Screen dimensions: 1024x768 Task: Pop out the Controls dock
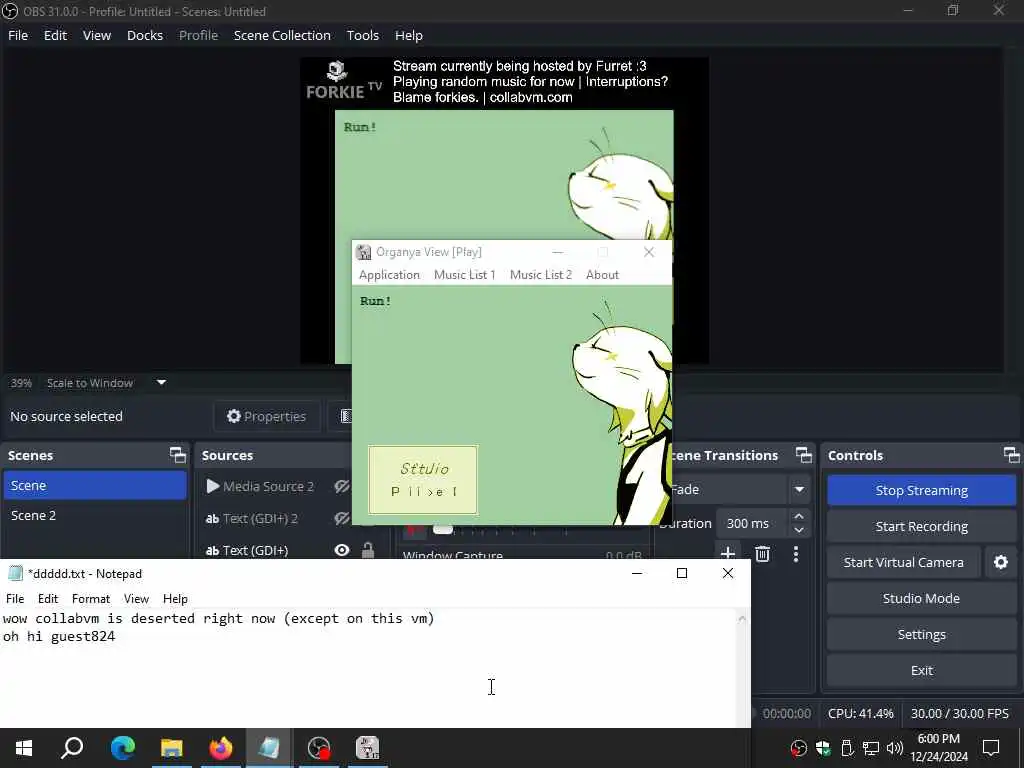[1012, 455]
